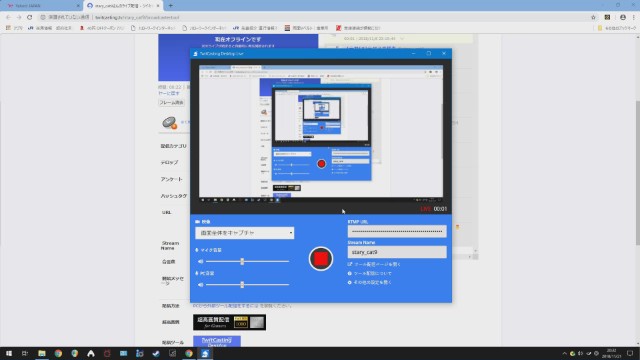The width and height of the screenshot is (640, 360).
Task: Bookmark this page with the star icon
Action: point(593,17)
